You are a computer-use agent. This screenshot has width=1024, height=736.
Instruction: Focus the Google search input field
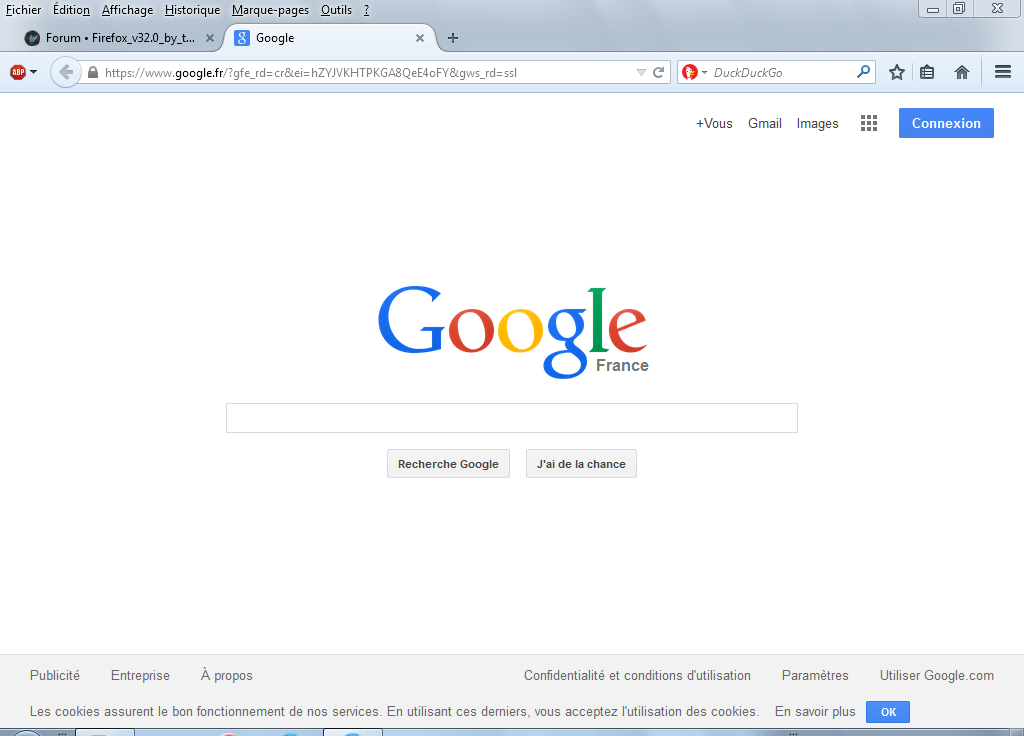click(x=512, y=418)
